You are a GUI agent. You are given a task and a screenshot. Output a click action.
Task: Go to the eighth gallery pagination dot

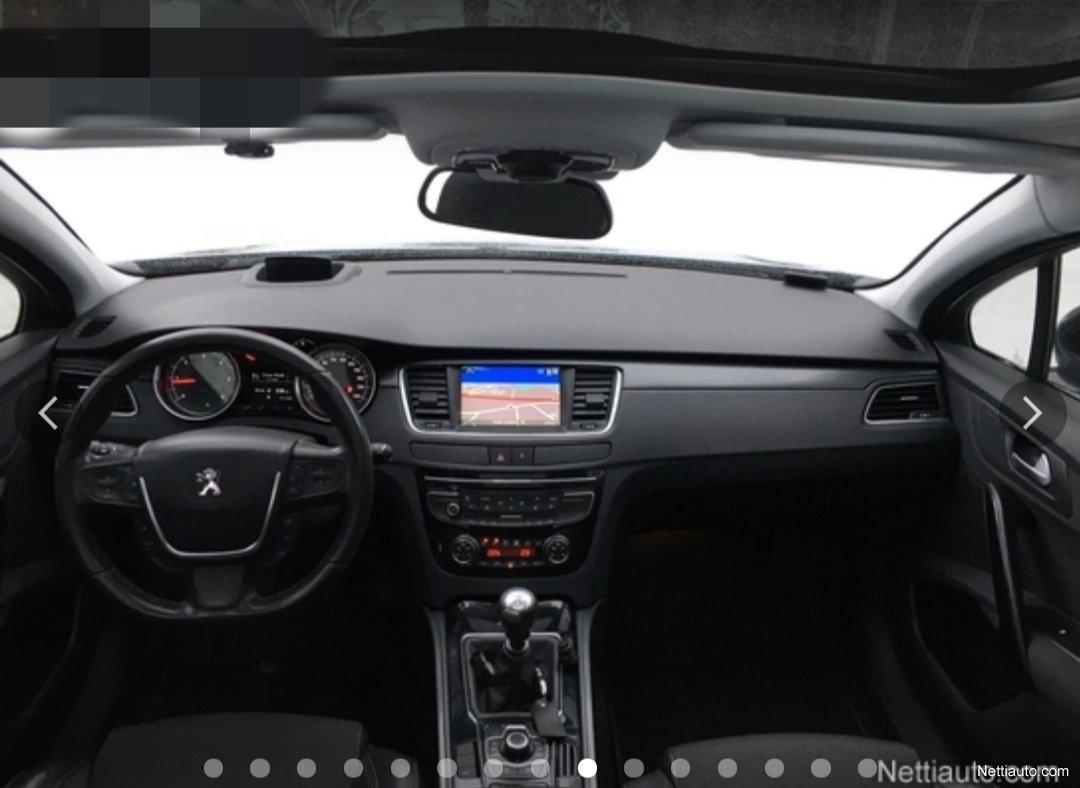[540, 768]
